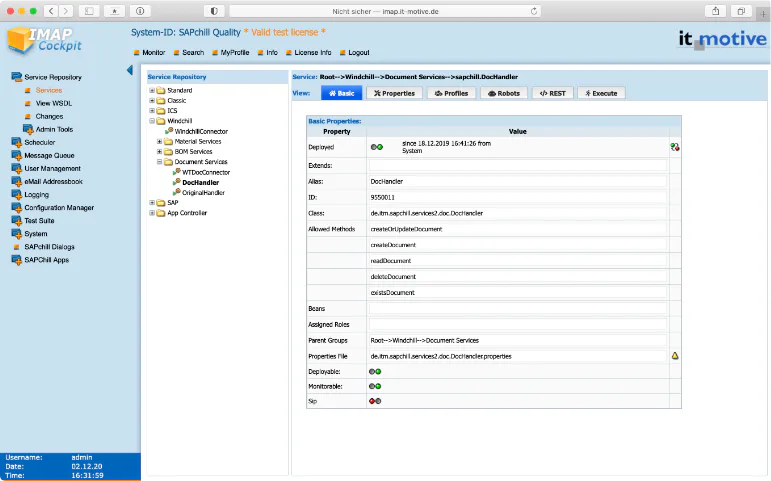Screen dimensions: 771x481
Task: Toggle the Sip status lights
Action: (375, 401)
